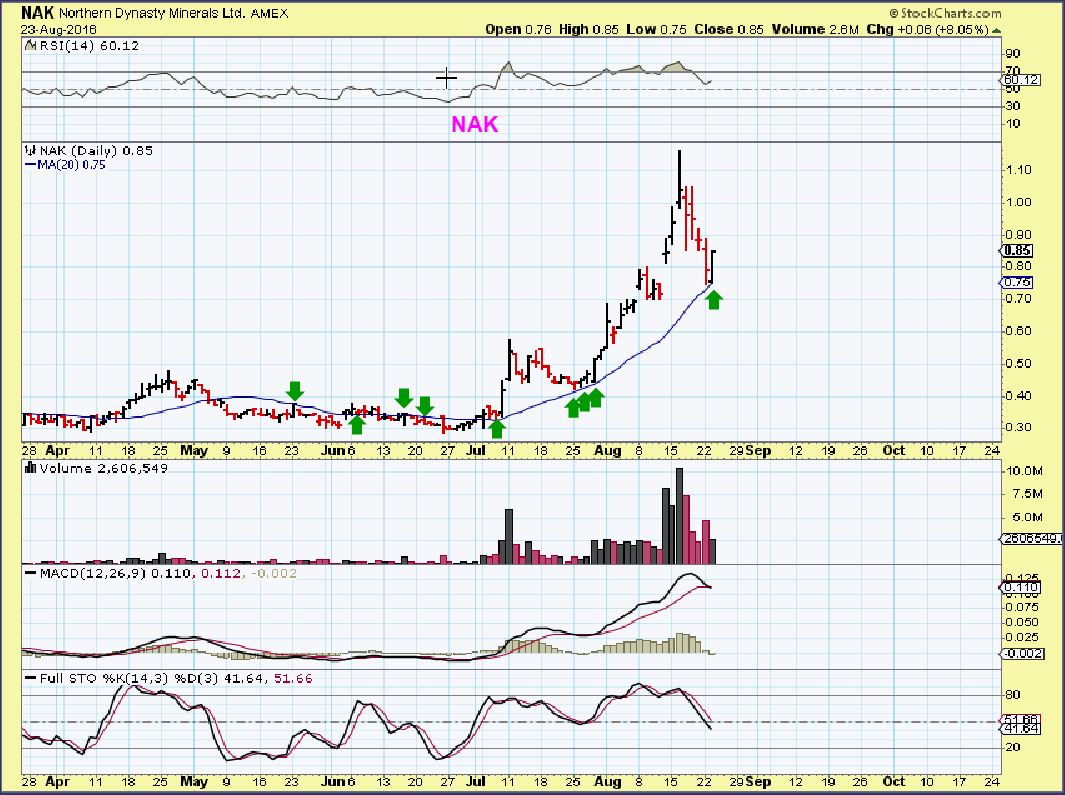This screenshot has height=795, width=1065.
Task: Click the MACD(12,26,9) label text
Action: coord(93,573)
